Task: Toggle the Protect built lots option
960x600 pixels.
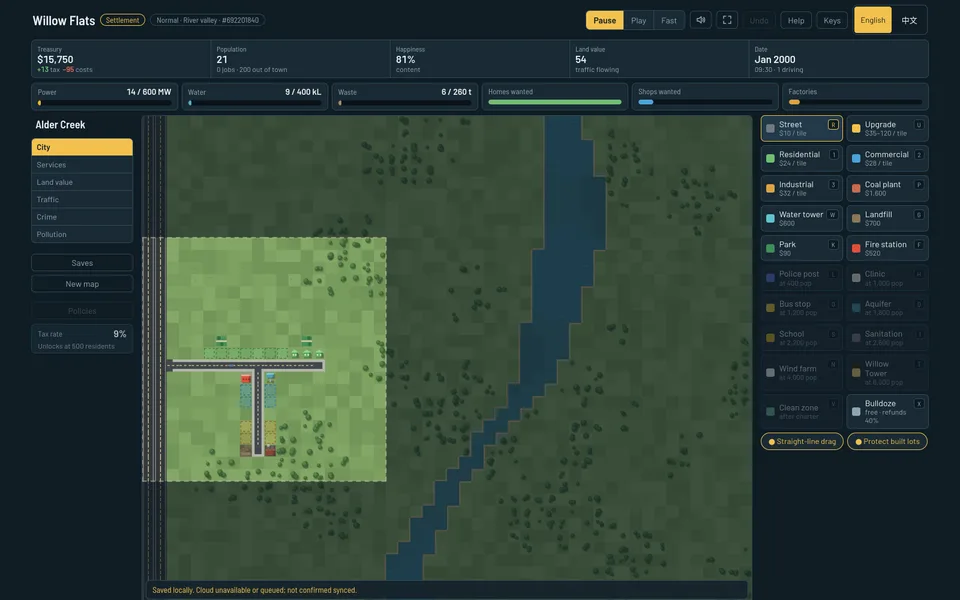Action: [x=887, y=441]
